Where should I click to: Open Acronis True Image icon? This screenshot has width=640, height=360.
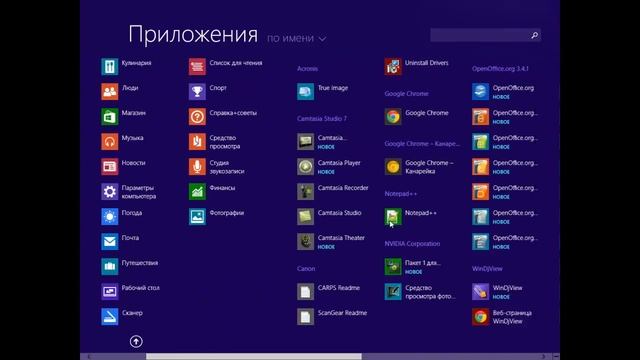point(305,91)
